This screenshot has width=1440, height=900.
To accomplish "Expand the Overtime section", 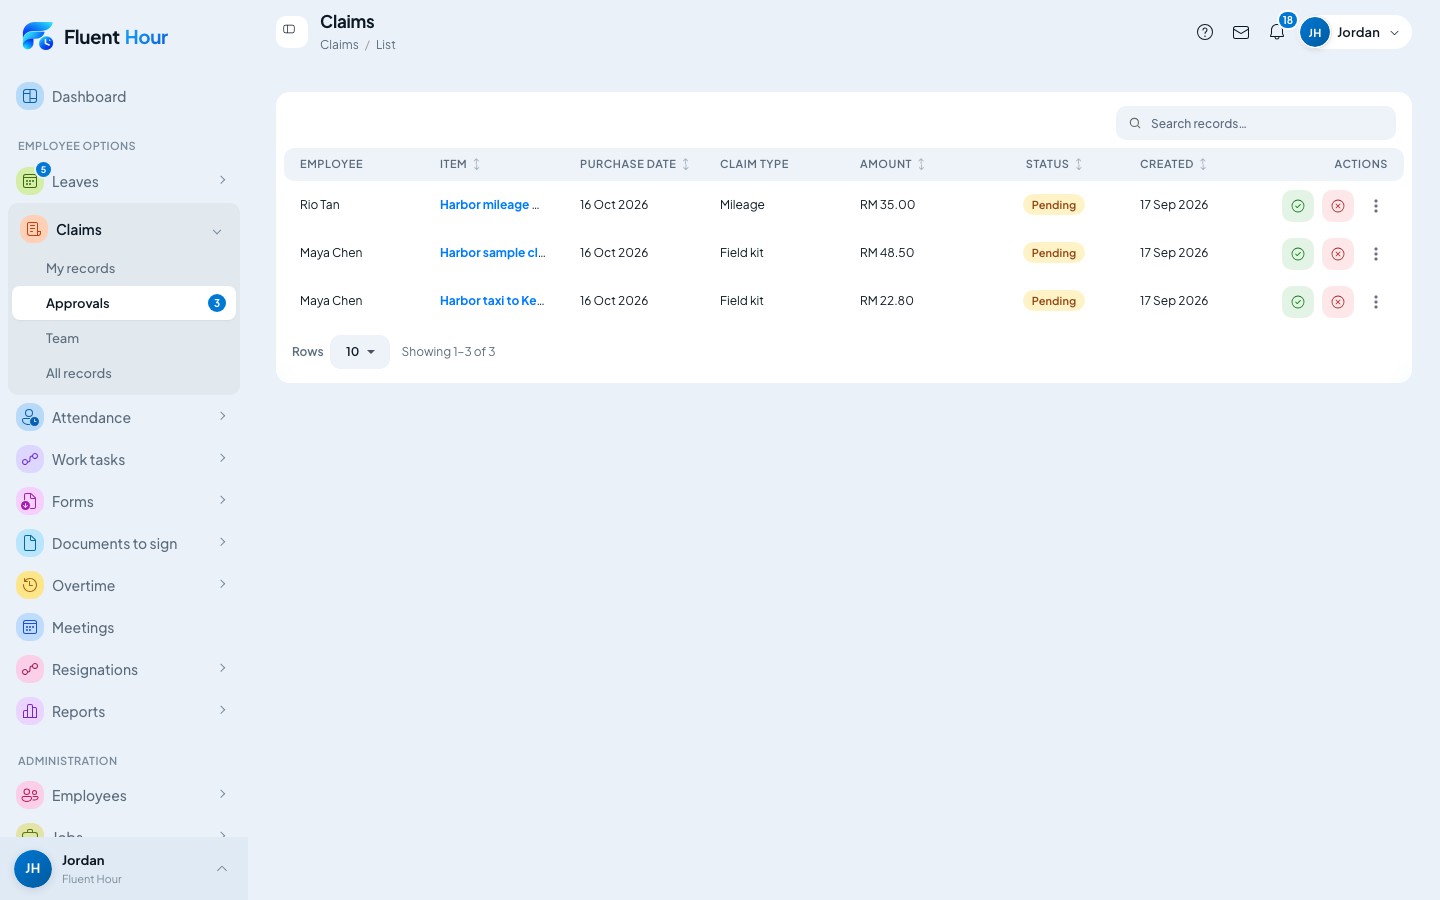I will tap(124, 586).
